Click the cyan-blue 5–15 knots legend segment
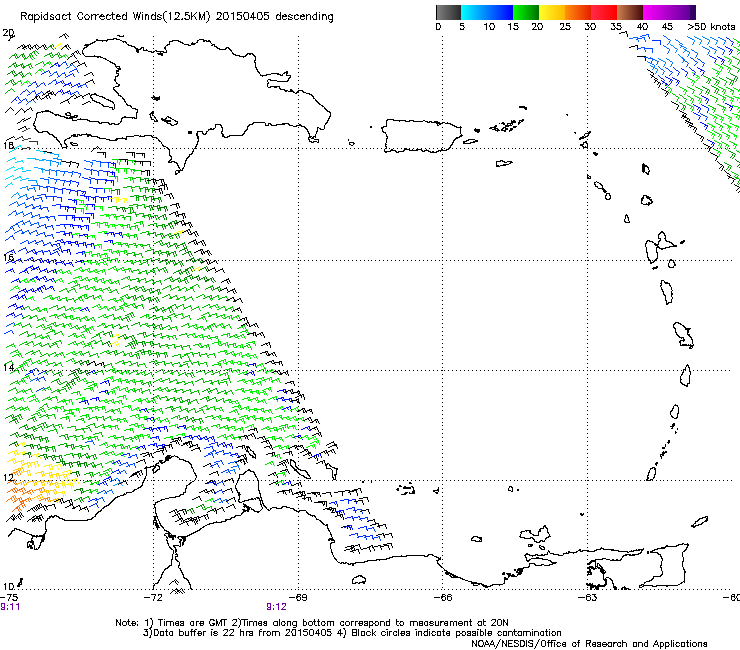Image resolution: width=740 pixels, height=650 pixels. pos(487,12)
